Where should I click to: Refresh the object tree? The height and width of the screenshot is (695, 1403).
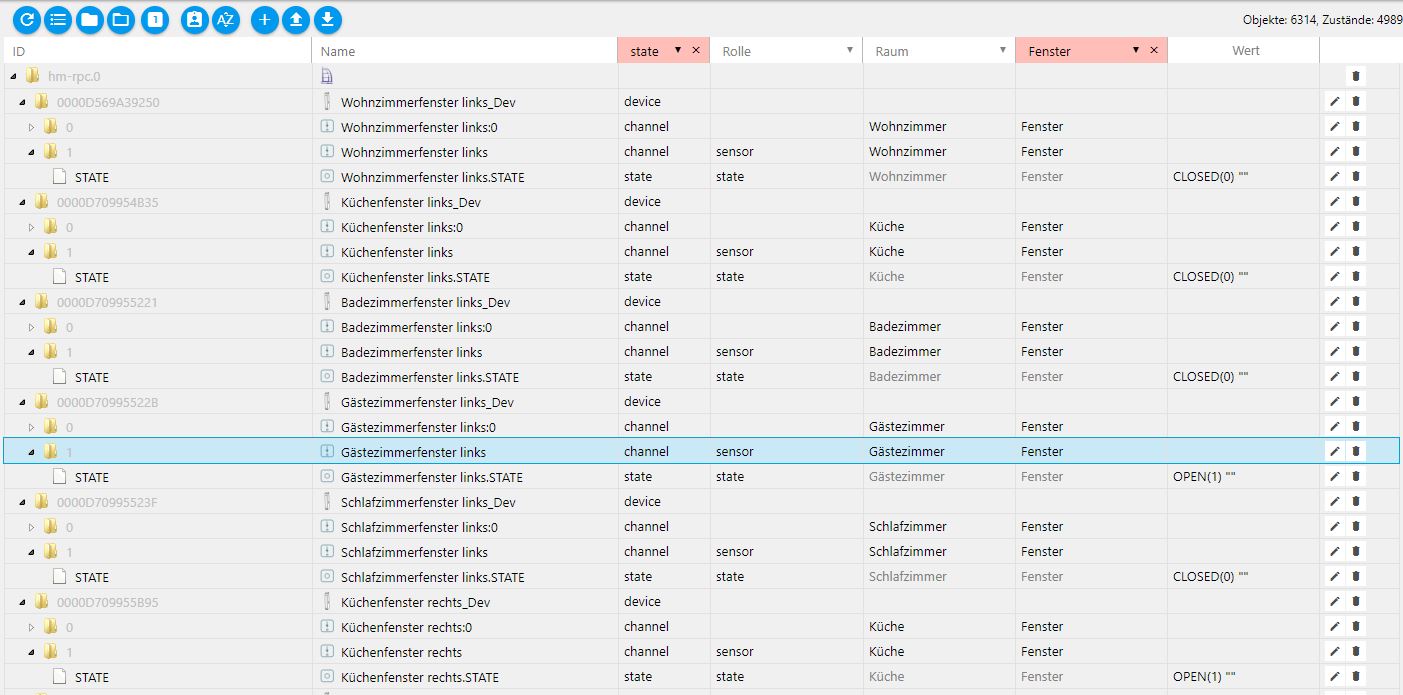[x=27, y=19]
